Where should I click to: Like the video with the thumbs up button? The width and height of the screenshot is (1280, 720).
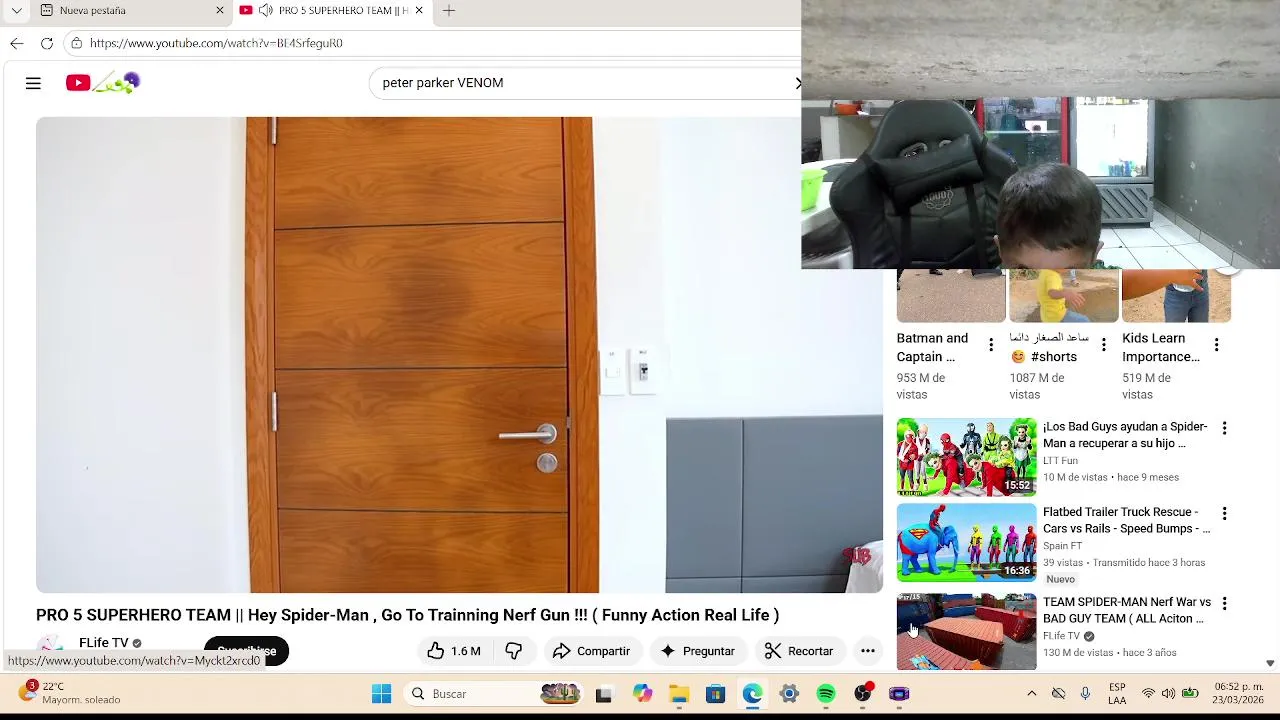tap(454, 651)
